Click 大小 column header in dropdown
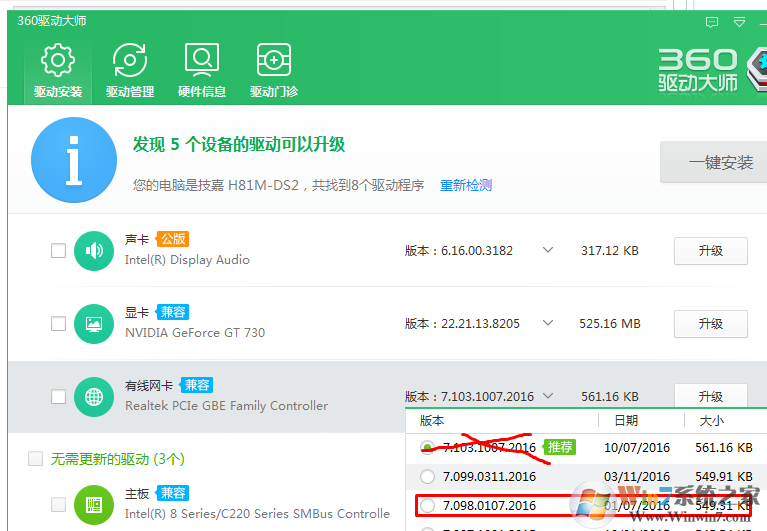The height and width of the screenshot is (531, 767). coord(712,420)
